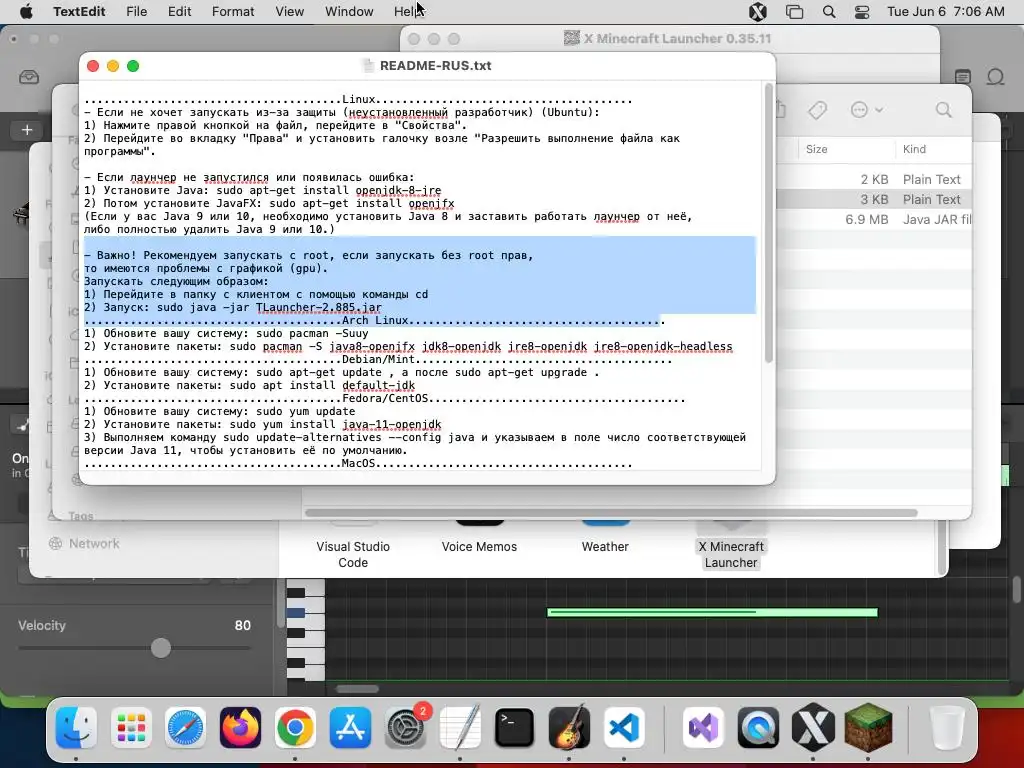The image size is (1024, 768).
Task: Open Minecraft grass block from the Dock
Action: tap(868, 728)
